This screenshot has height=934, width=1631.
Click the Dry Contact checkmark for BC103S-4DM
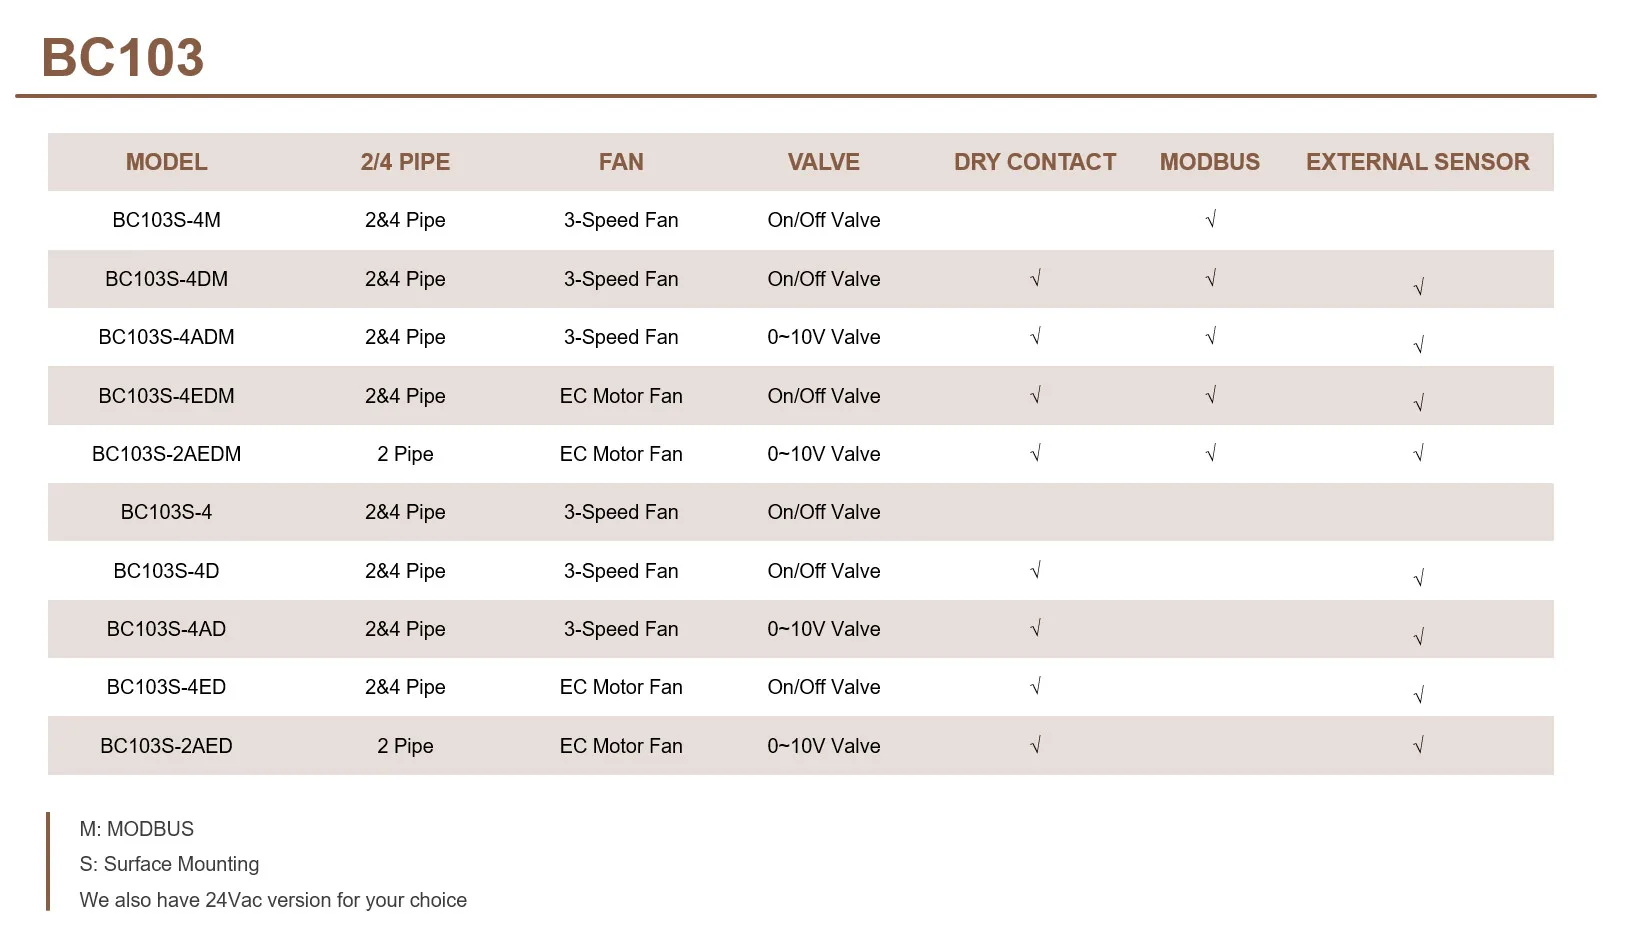[x=1035, y=278]
